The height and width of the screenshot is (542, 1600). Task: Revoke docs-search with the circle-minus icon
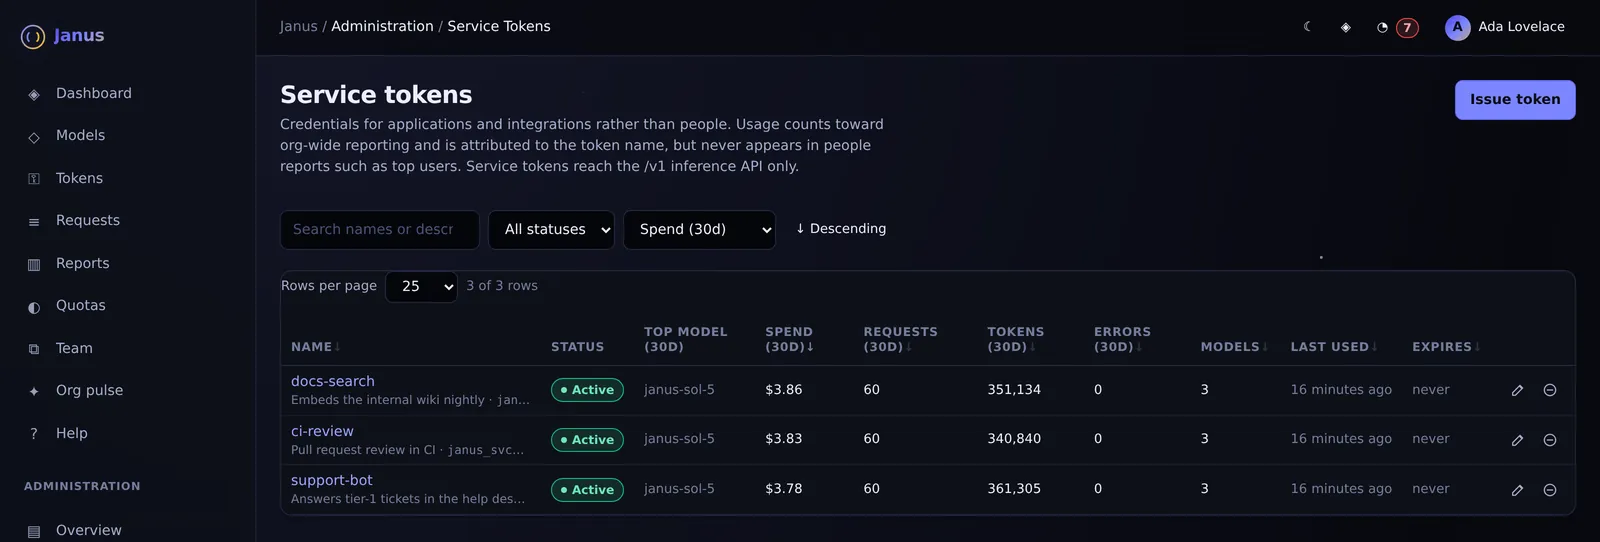pyautogui.click(x=1550, y=391)
